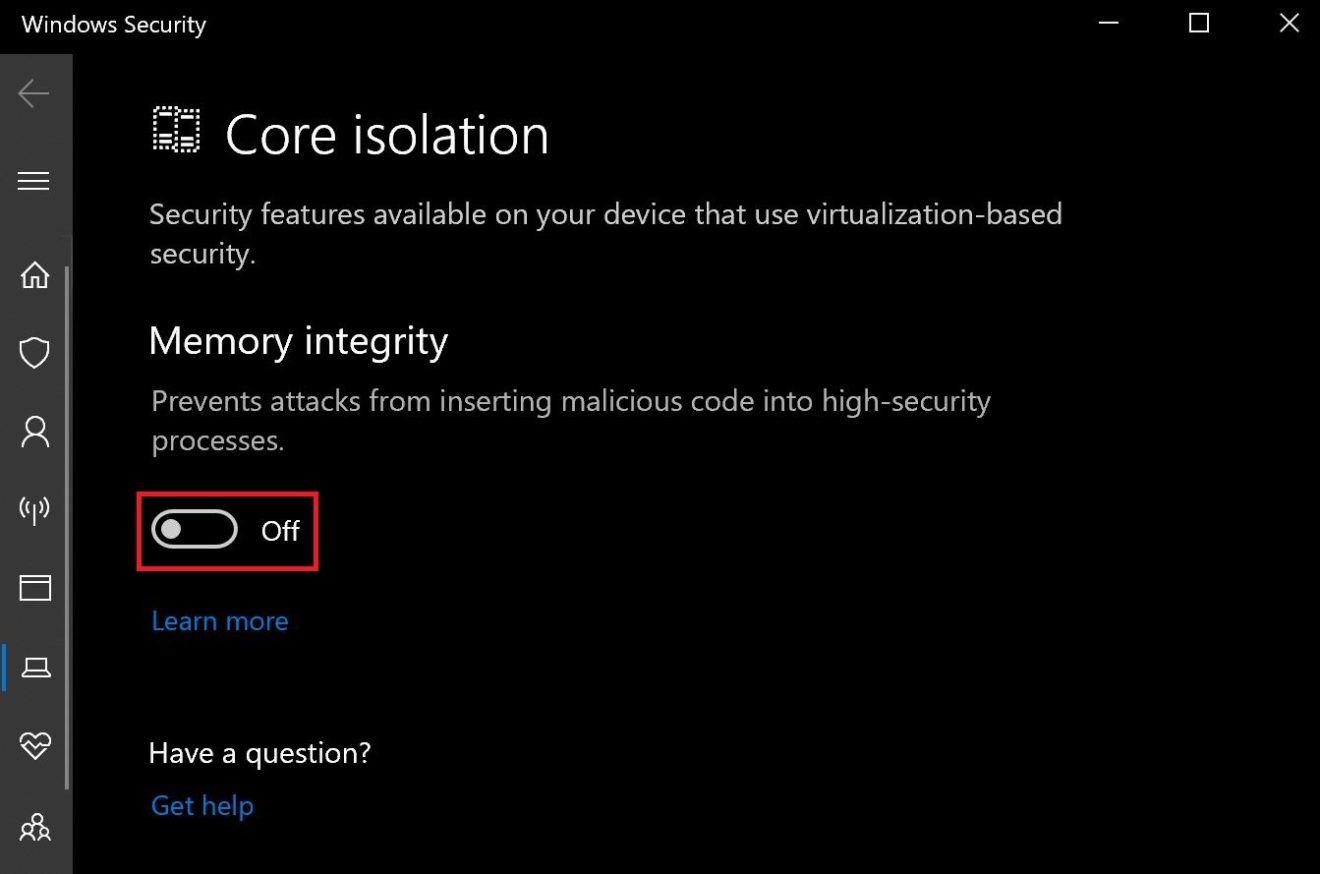Click the Get help link
This screenshot has width=1320, height=874.
click(202, 805)
